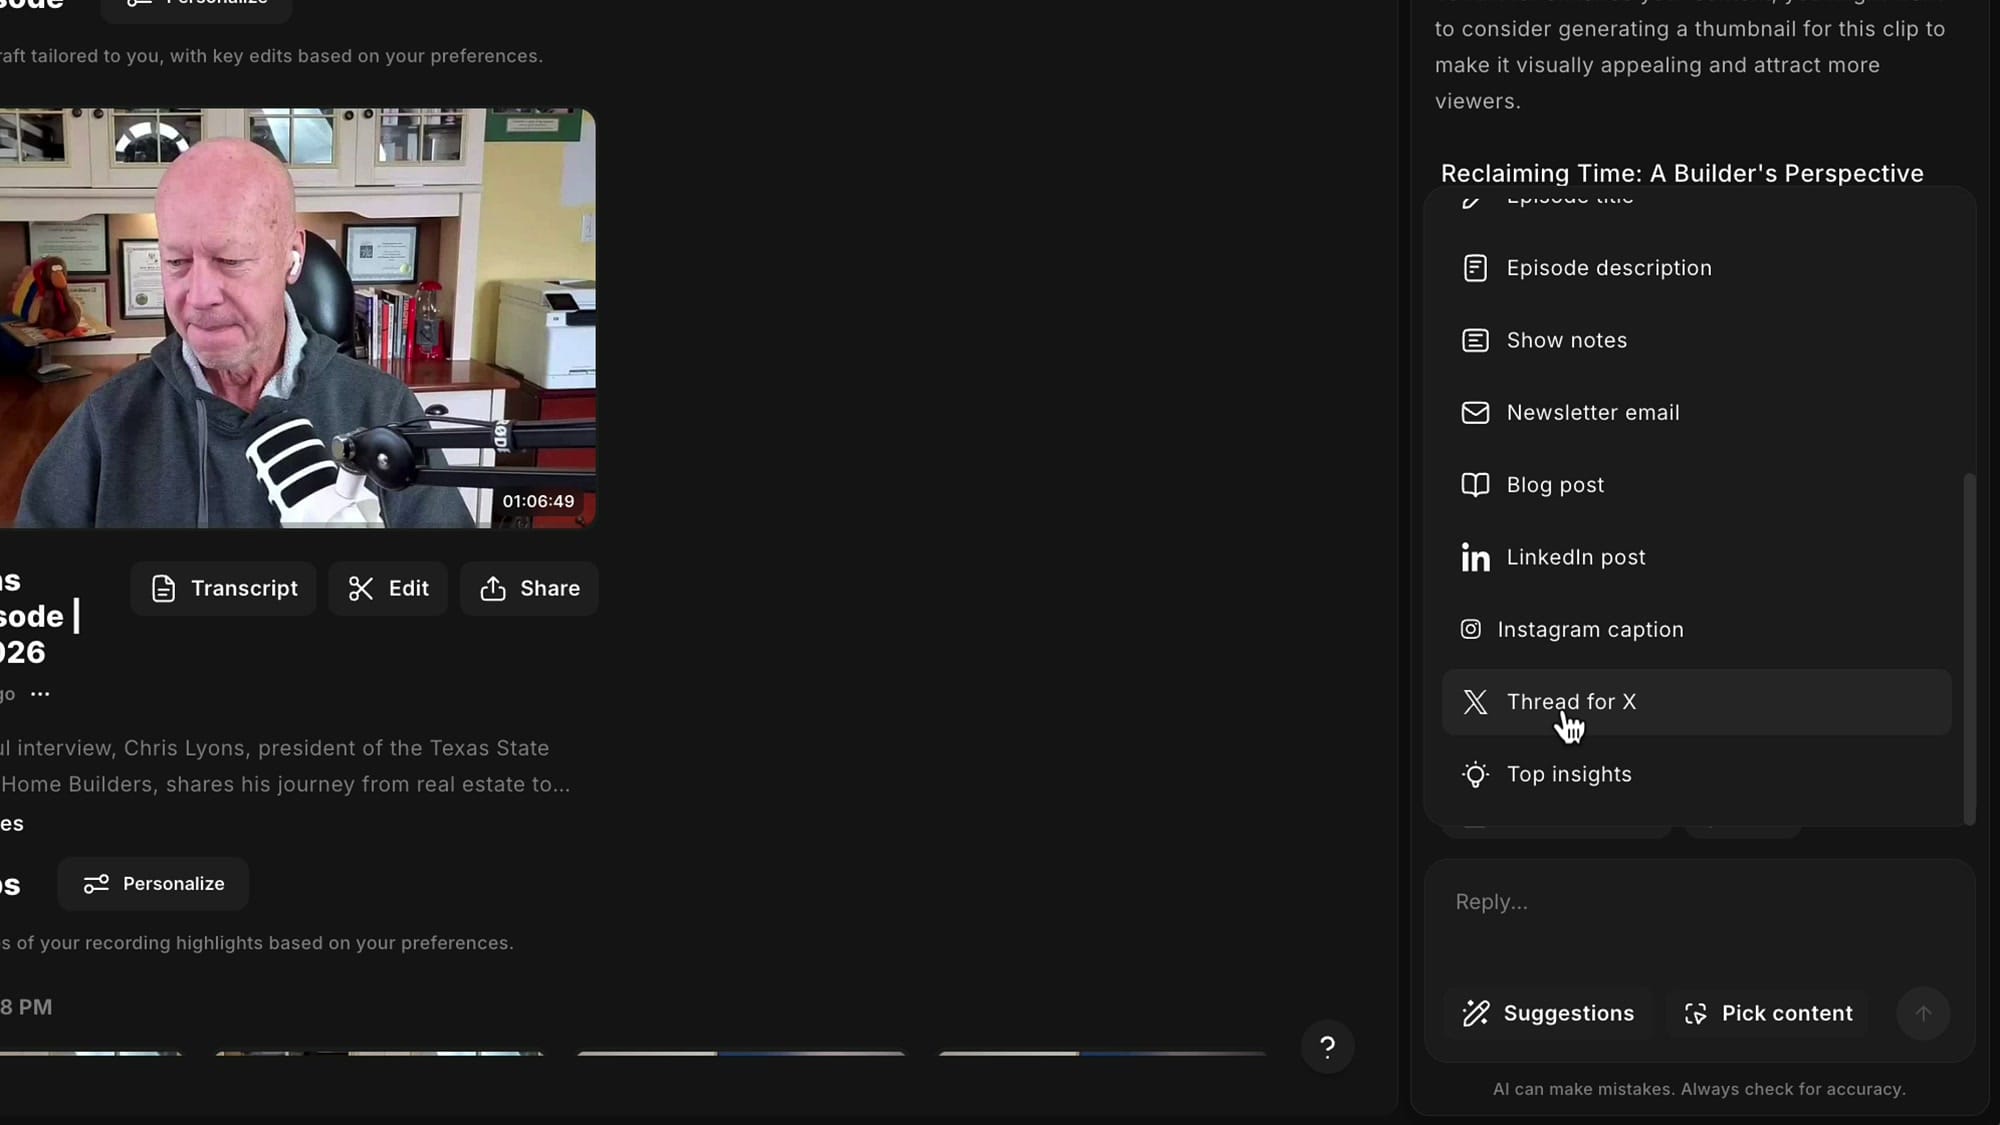Screen dimensions: 2000x1125
Task: Click the upward send arrow button
Action: (1922, 1013)
